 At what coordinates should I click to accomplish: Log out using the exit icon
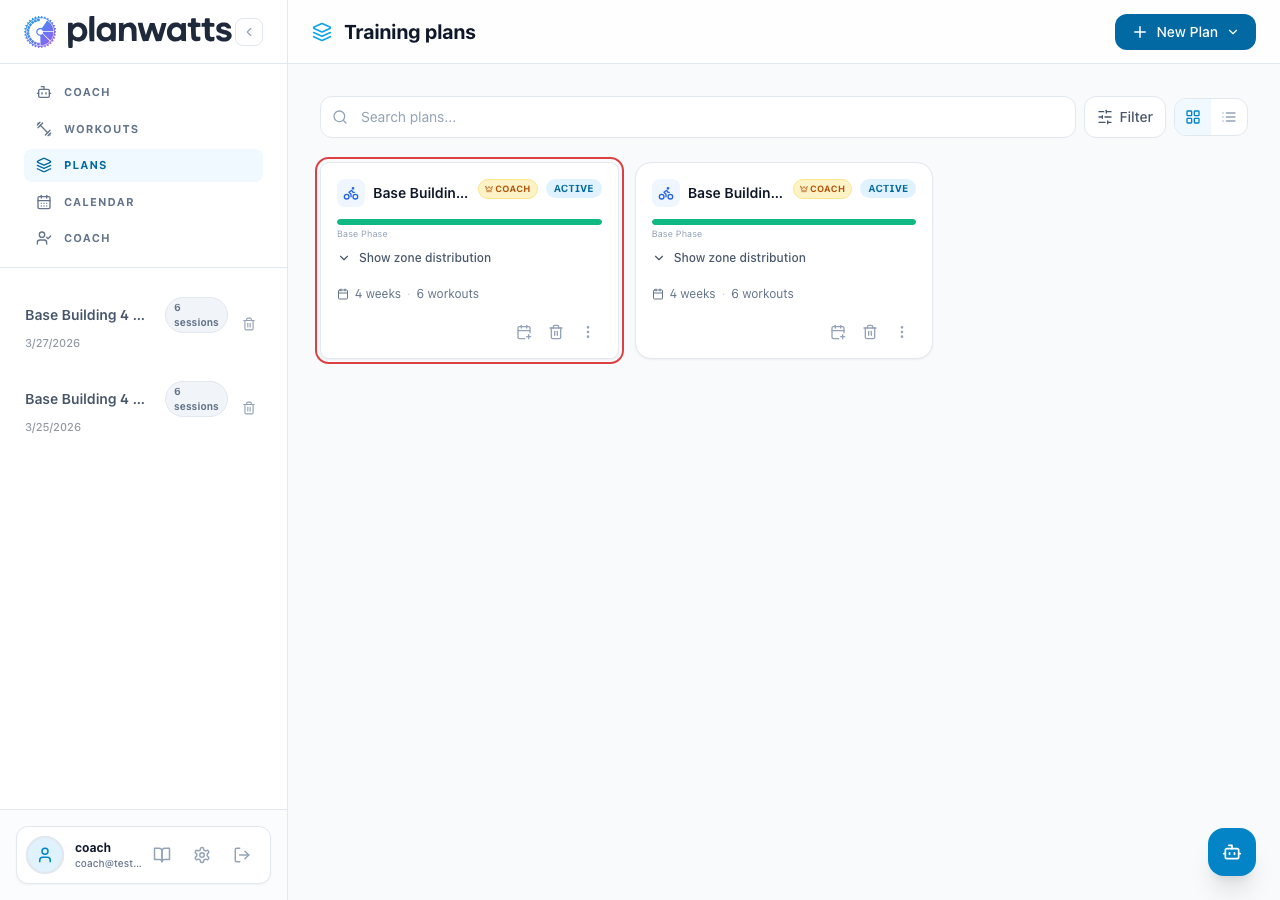click(x=242, y=855)
